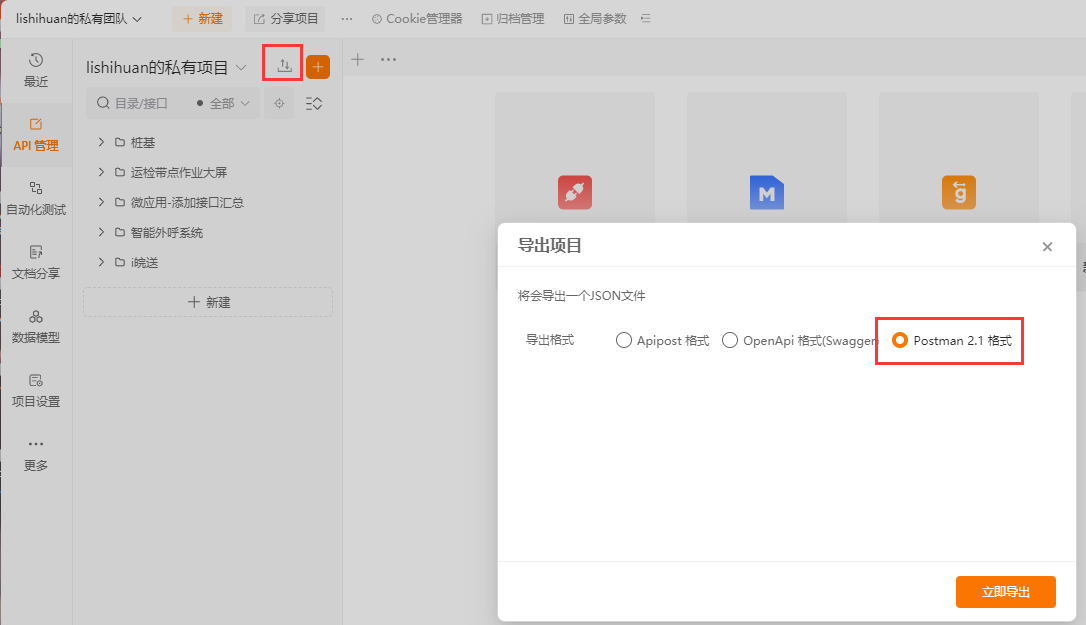Open 数据模型 in the sidebar
The image size is (1086, 625).
[x=36, y=326]
